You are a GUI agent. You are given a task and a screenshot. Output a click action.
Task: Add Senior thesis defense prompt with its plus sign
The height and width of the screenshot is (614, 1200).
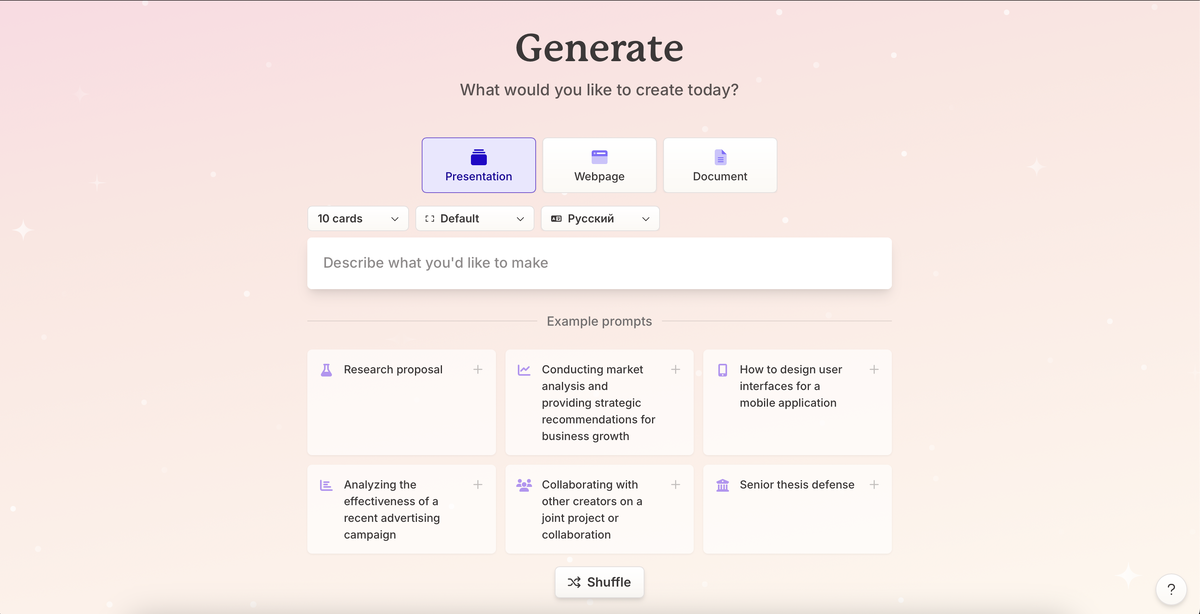point(874,484)
